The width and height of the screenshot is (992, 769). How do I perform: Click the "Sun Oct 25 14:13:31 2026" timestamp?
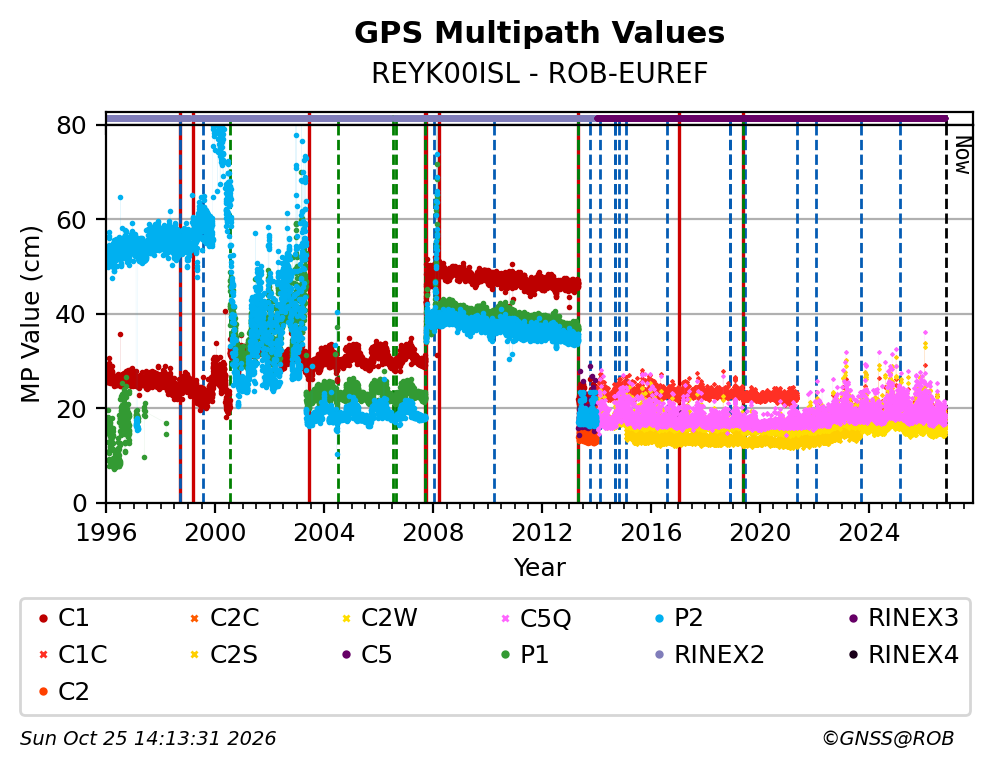(148, 739)
